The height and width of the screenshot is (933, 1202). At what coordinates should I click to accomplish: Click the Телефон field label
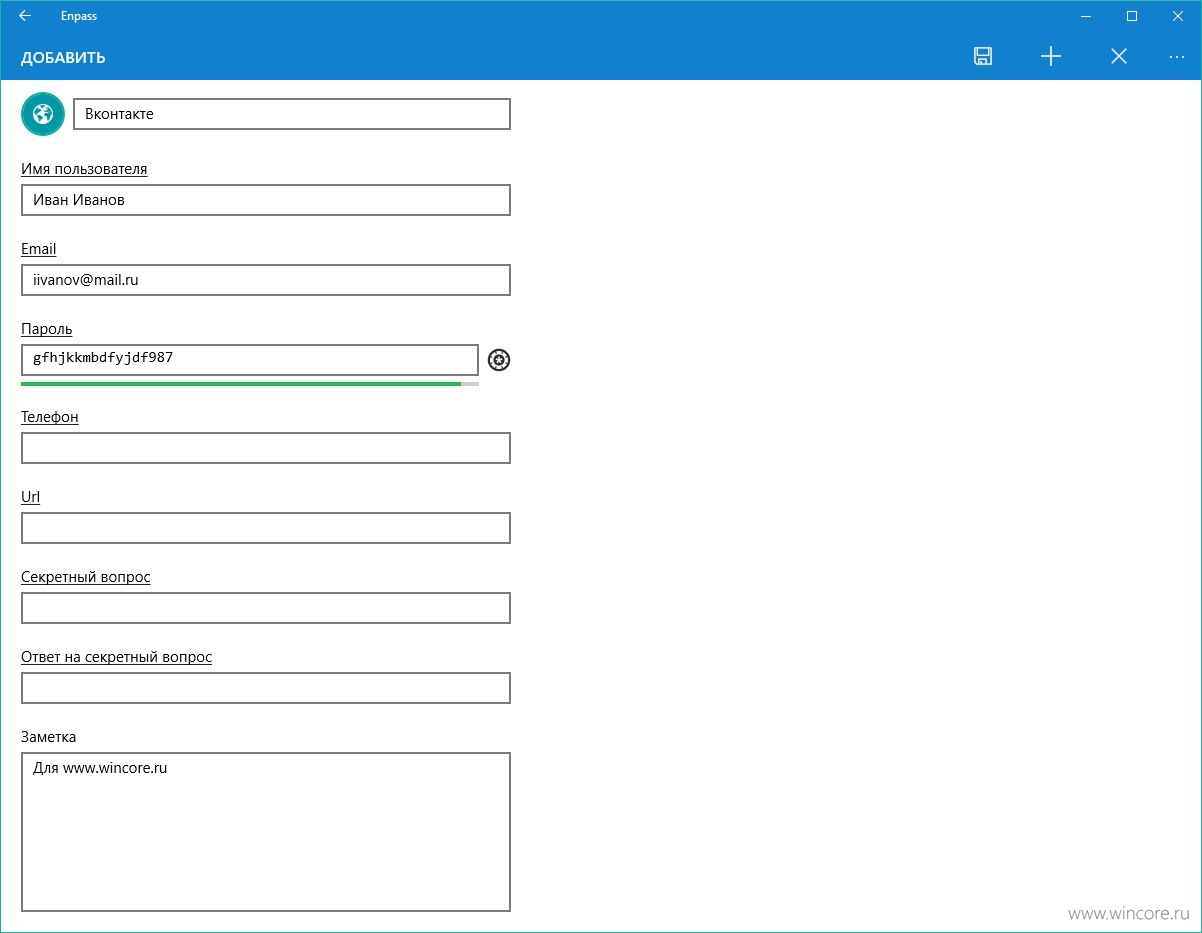tap(50, 417)
